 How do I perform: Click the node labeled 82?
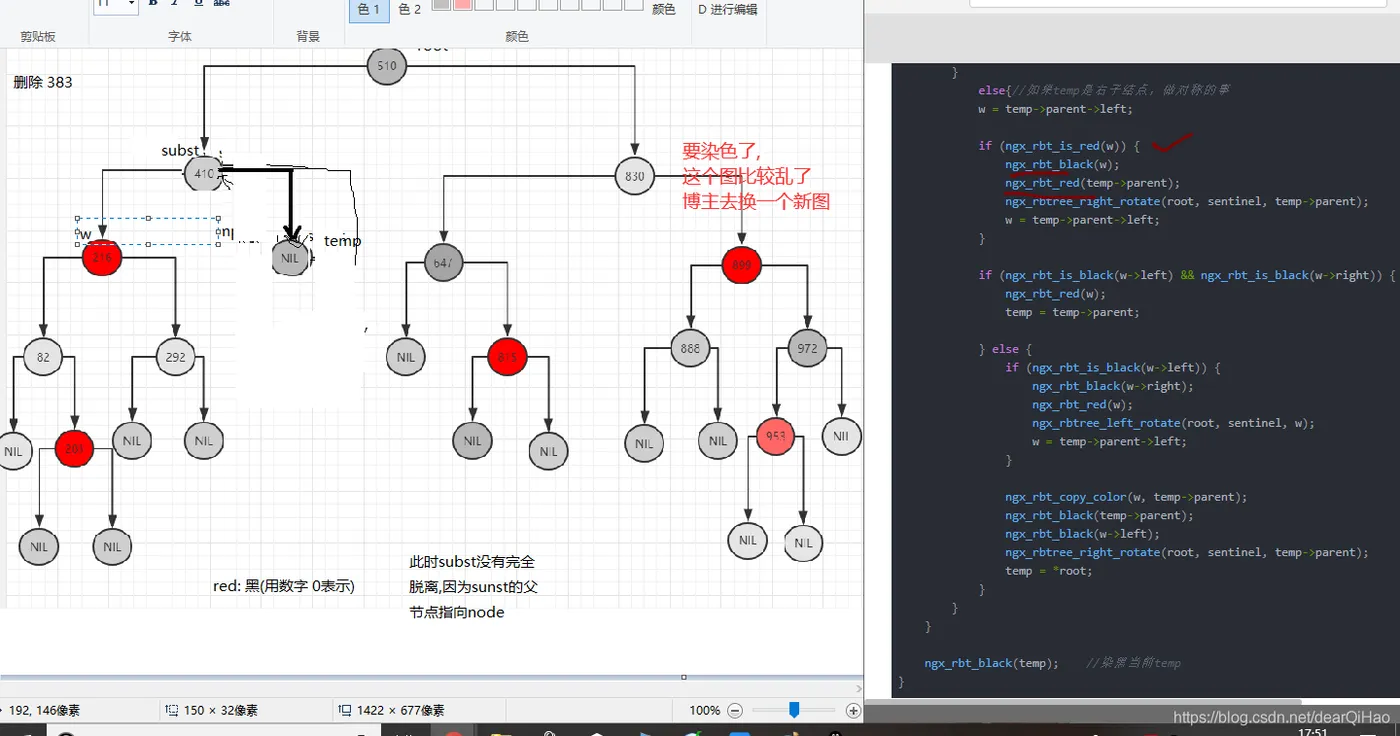(x=43, y=357)
